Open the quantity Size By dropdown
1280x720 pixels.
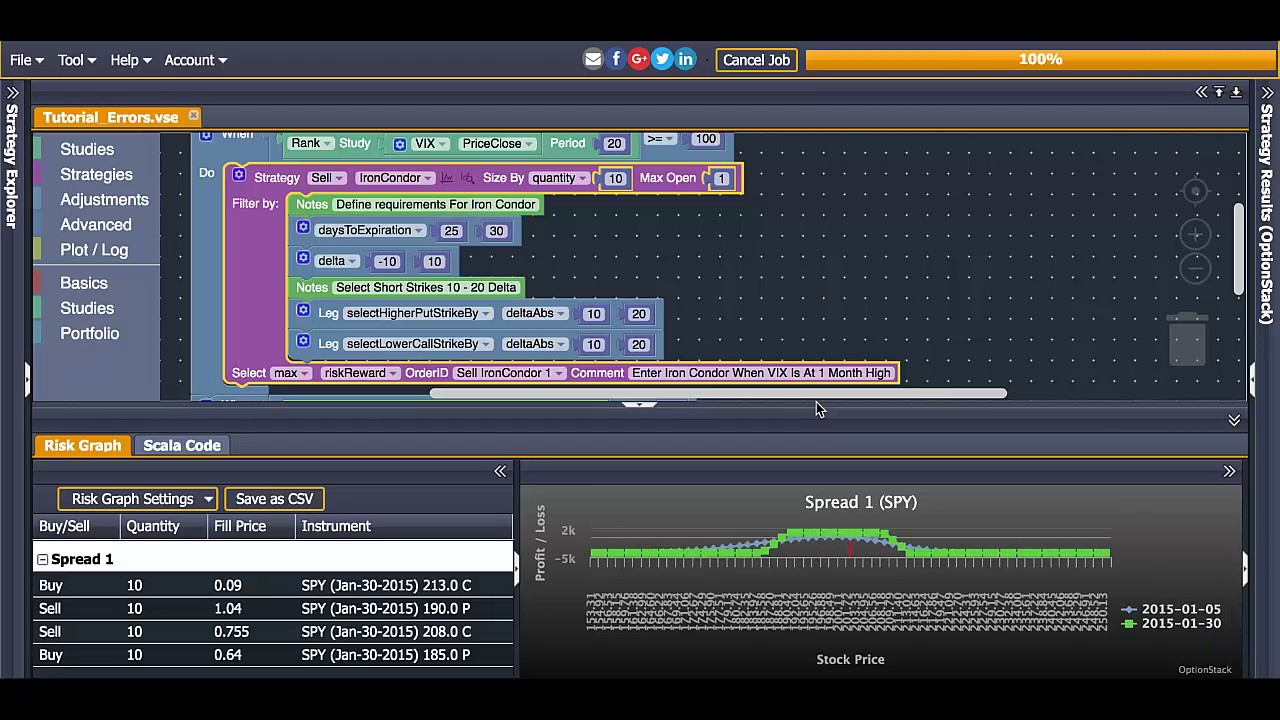(x=559, y=178)
